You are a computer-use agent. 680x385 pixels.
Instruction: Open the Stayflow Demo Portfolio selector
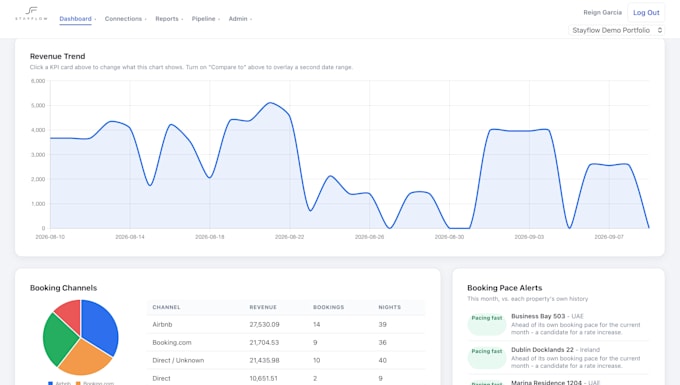(x=616, y=30)
